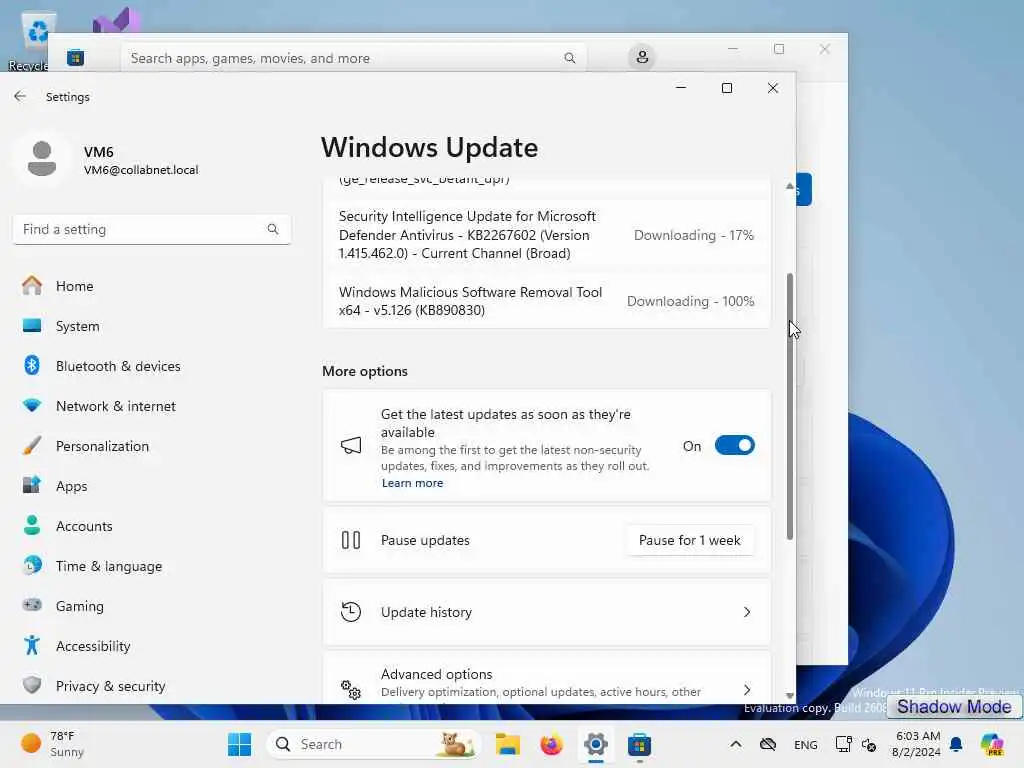Click the Microsoft Store profile account icon
This screenshot has width=1024, height=768.
point(642,57)
